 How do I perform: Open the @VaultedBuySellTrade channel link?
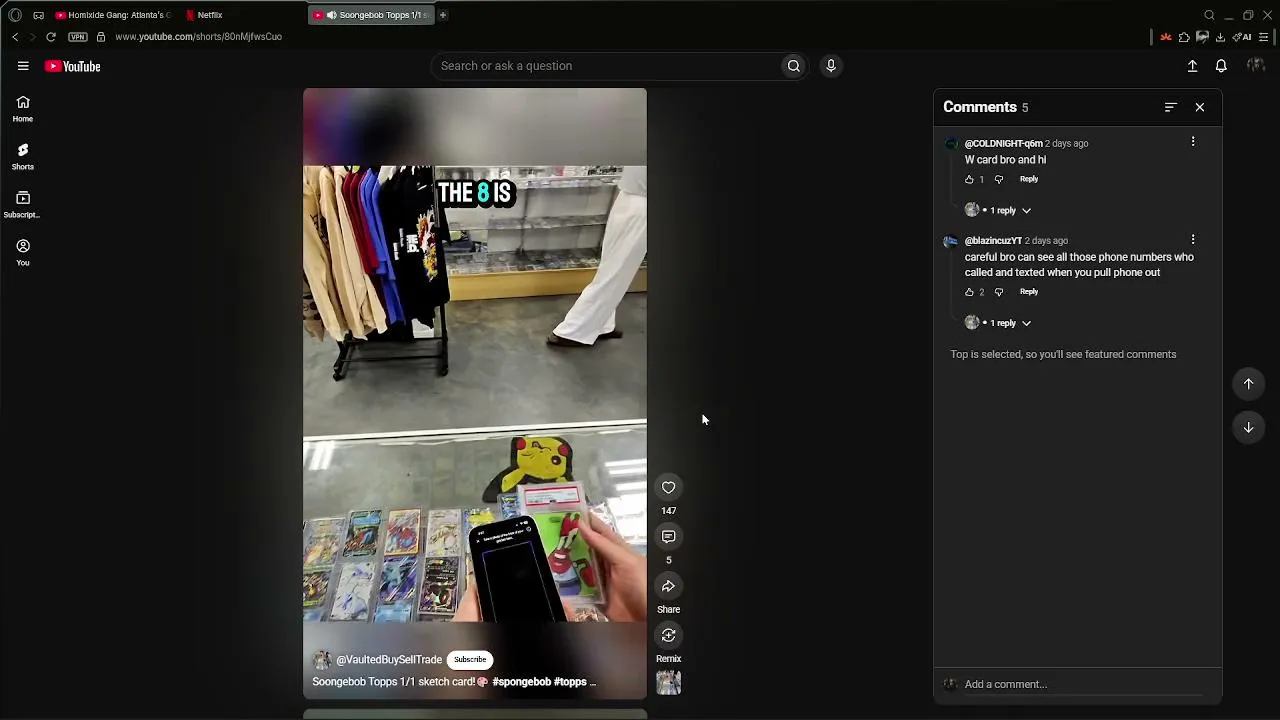[x=389, y=660]
